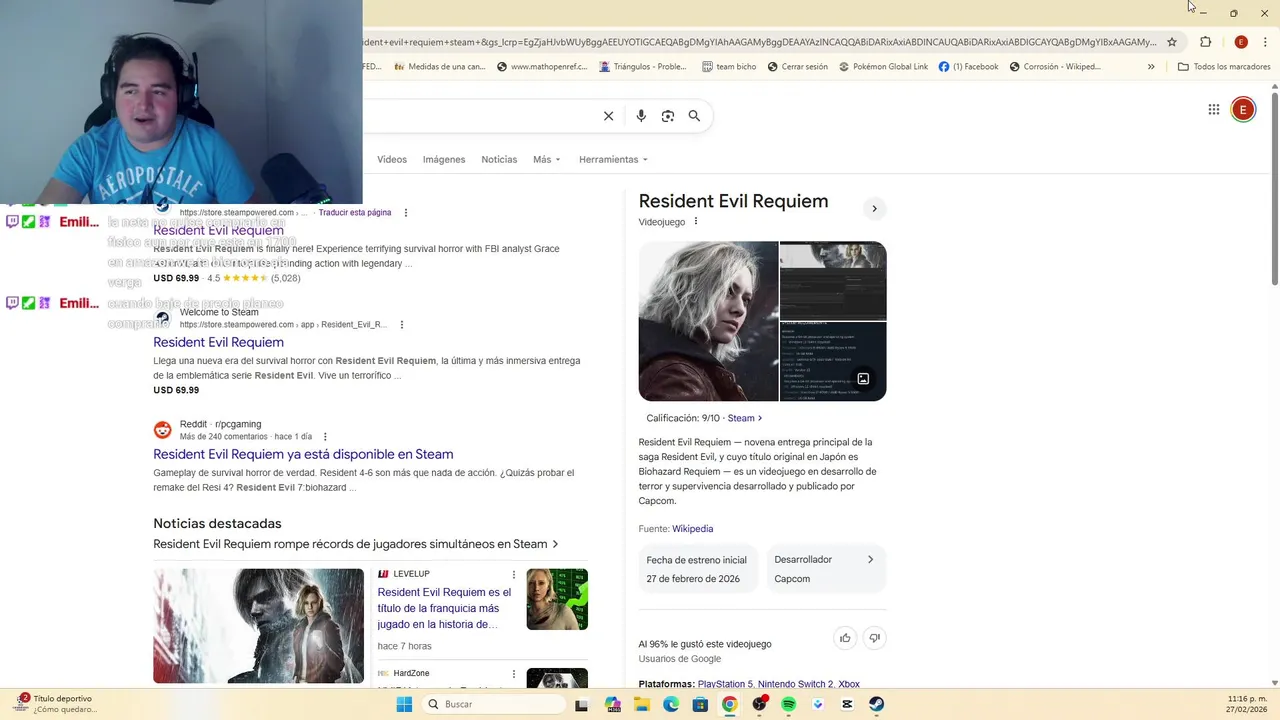
Task: Open the featured news image thumbnail
Action: (x=258, y=626)
